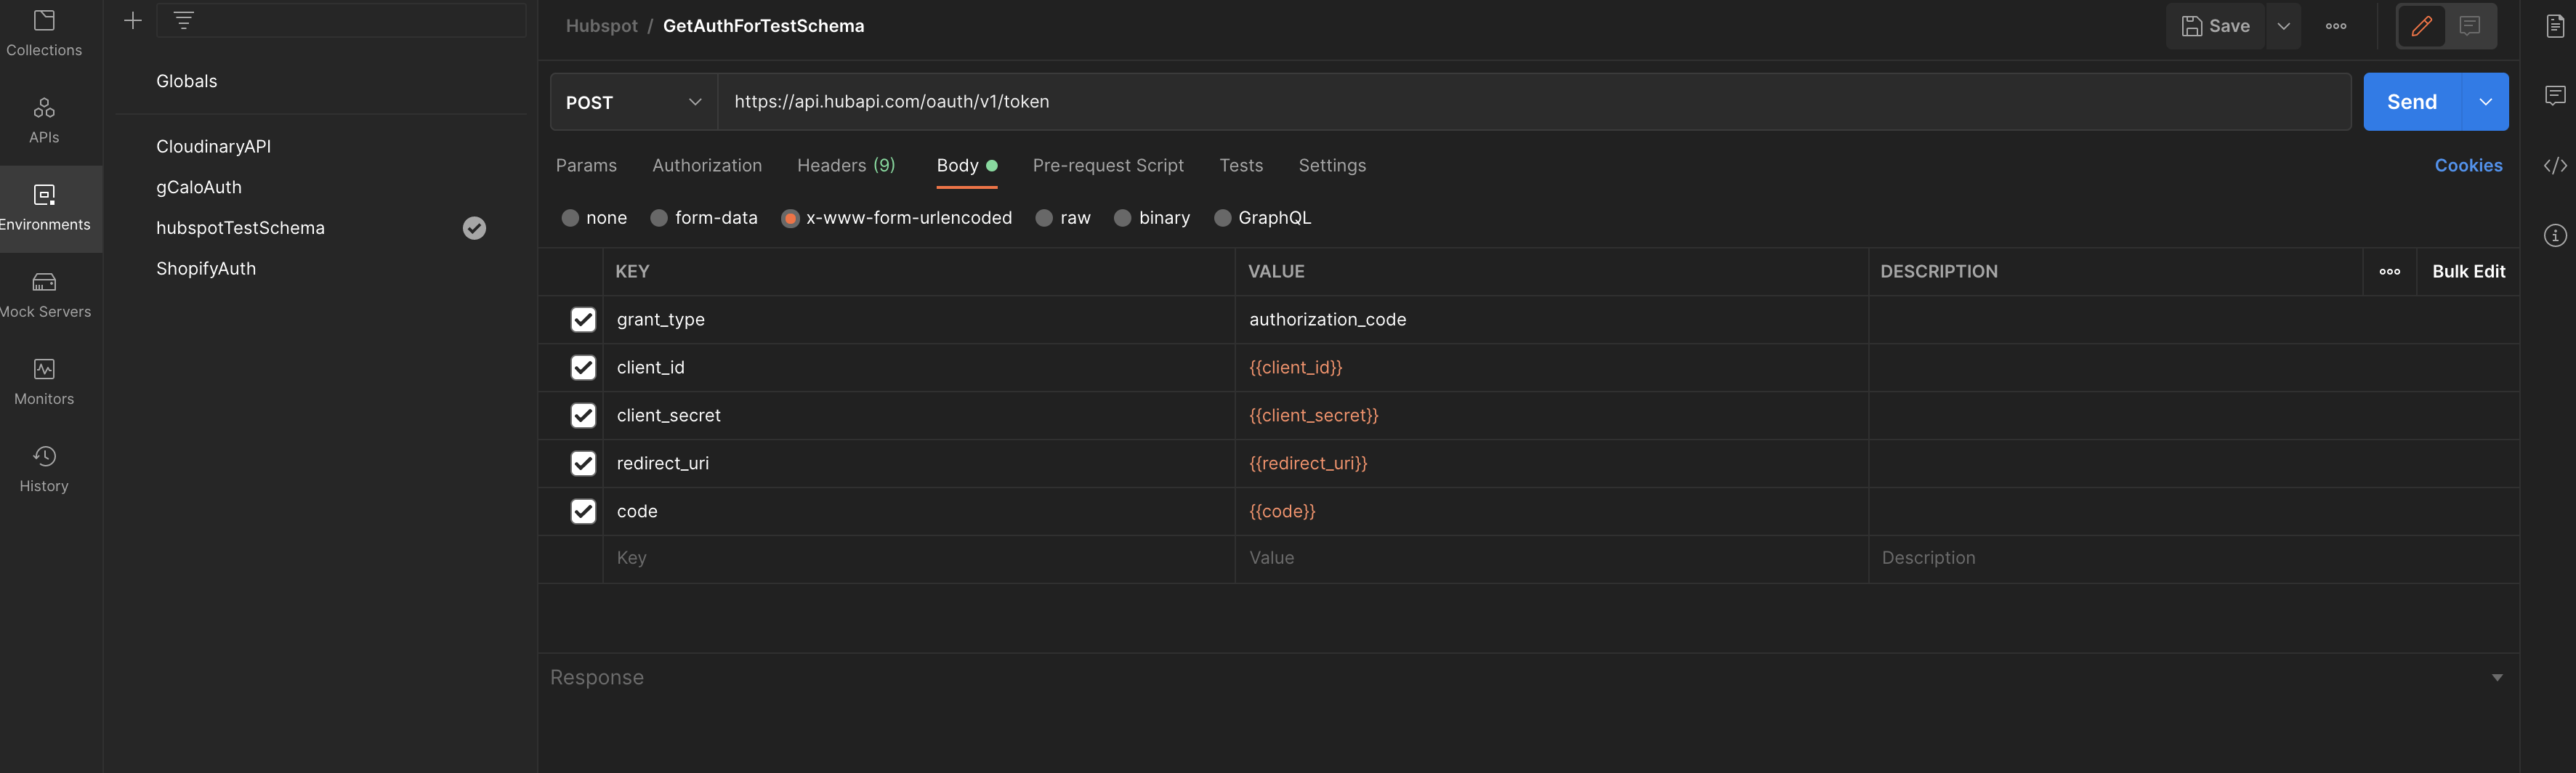Click the {{redirect_uri}} value cell
Image resolution: width=2576 pixels, height=773 pixels.
(x=1551, y=463)
